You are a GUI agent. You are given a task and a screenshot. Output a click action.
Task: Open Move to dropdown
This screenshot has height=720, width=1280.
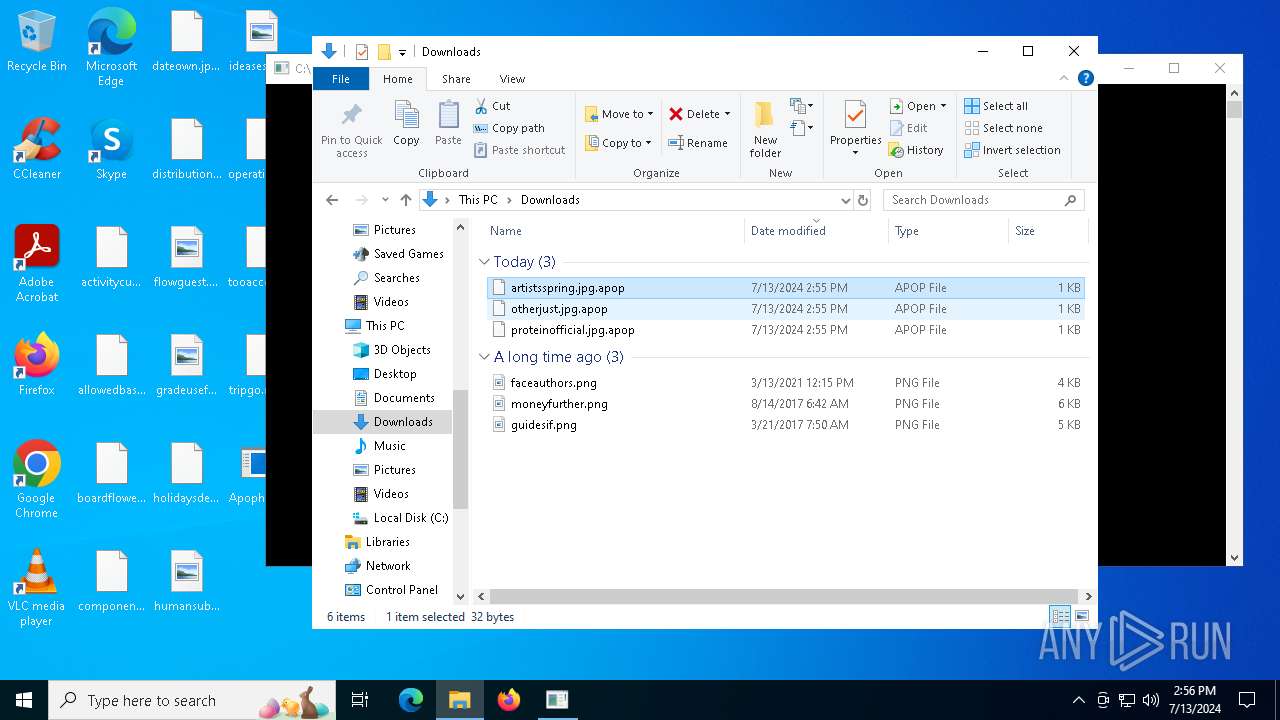(619, 114)
